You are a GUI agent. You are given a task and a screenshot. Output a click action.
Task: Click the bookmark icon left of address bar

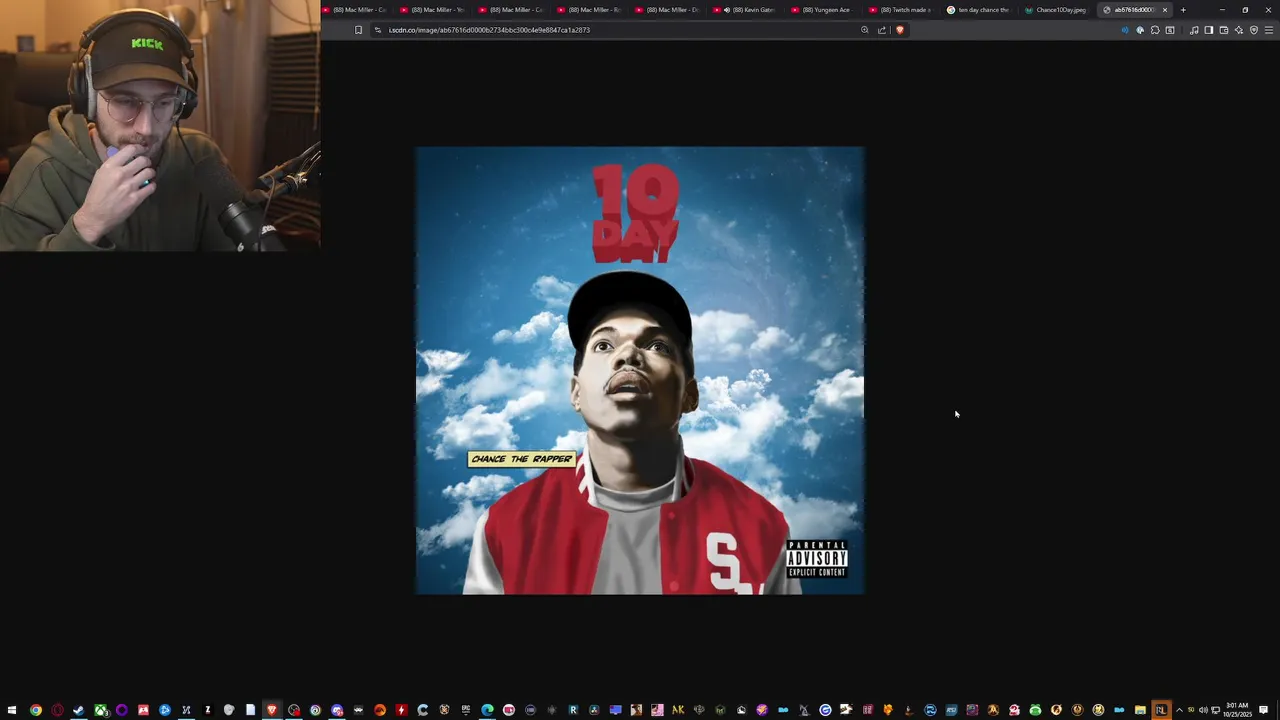pyautogui.click(x=358, y=30)
